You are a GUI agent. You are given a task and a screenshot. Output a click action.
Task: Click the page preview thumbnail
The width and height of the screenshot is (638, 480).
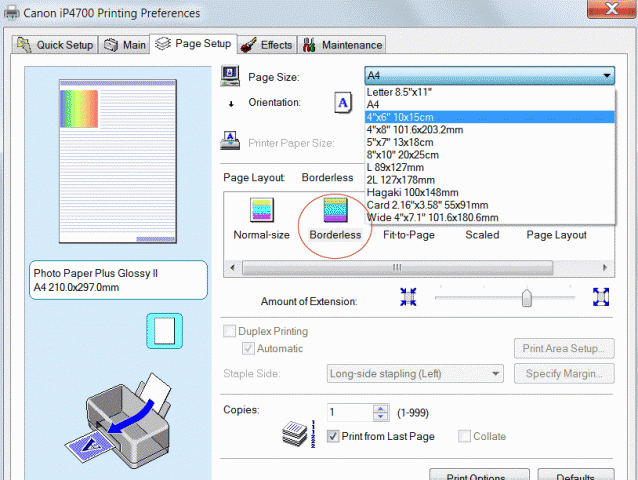[118, 161]
